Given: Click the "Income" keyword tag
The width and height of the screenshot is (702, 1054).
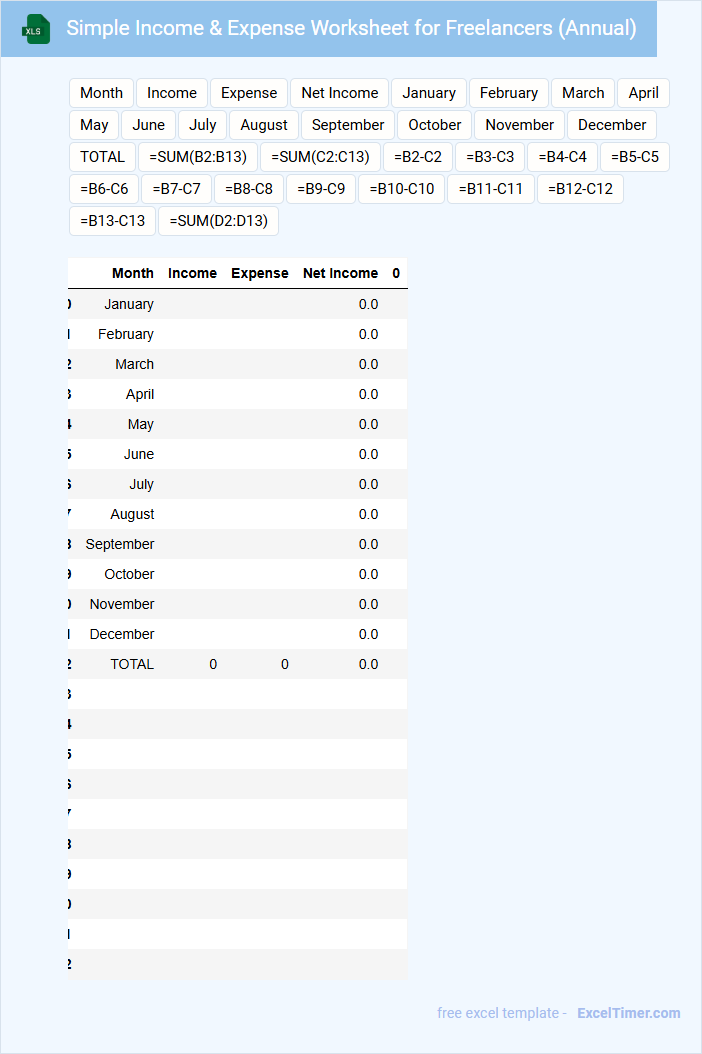Looking at the screenshot, I should 172,93.
